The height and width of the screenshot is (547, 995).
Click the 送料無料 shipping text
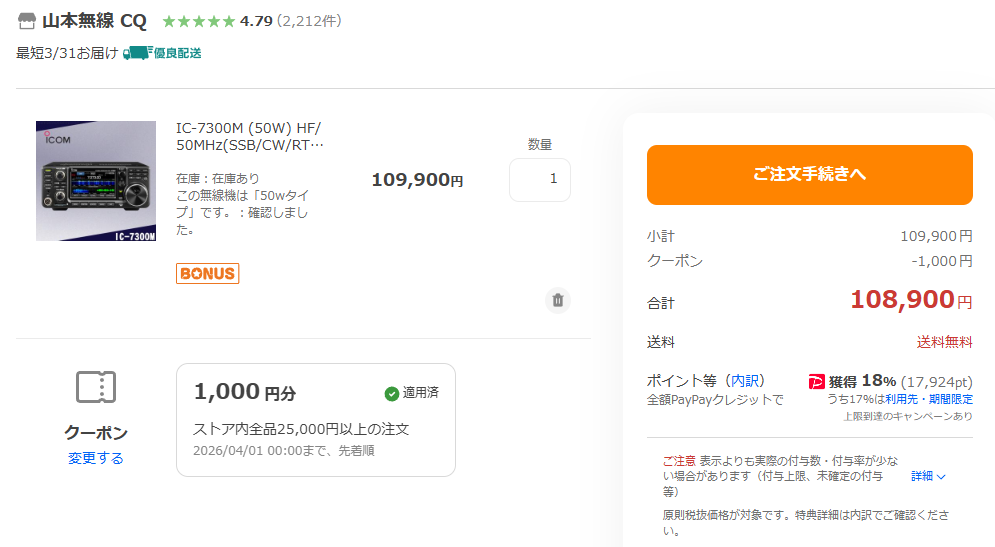click(x=944, y=342)
